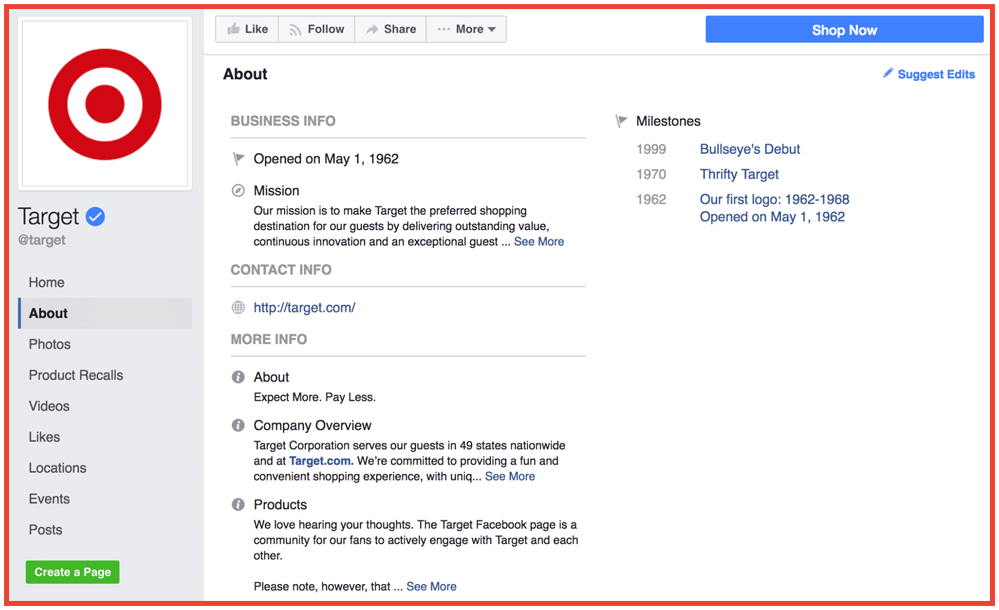Open the Suggest Edits link
The height and width of the screenshot is (610, 999).
[936, 74]
